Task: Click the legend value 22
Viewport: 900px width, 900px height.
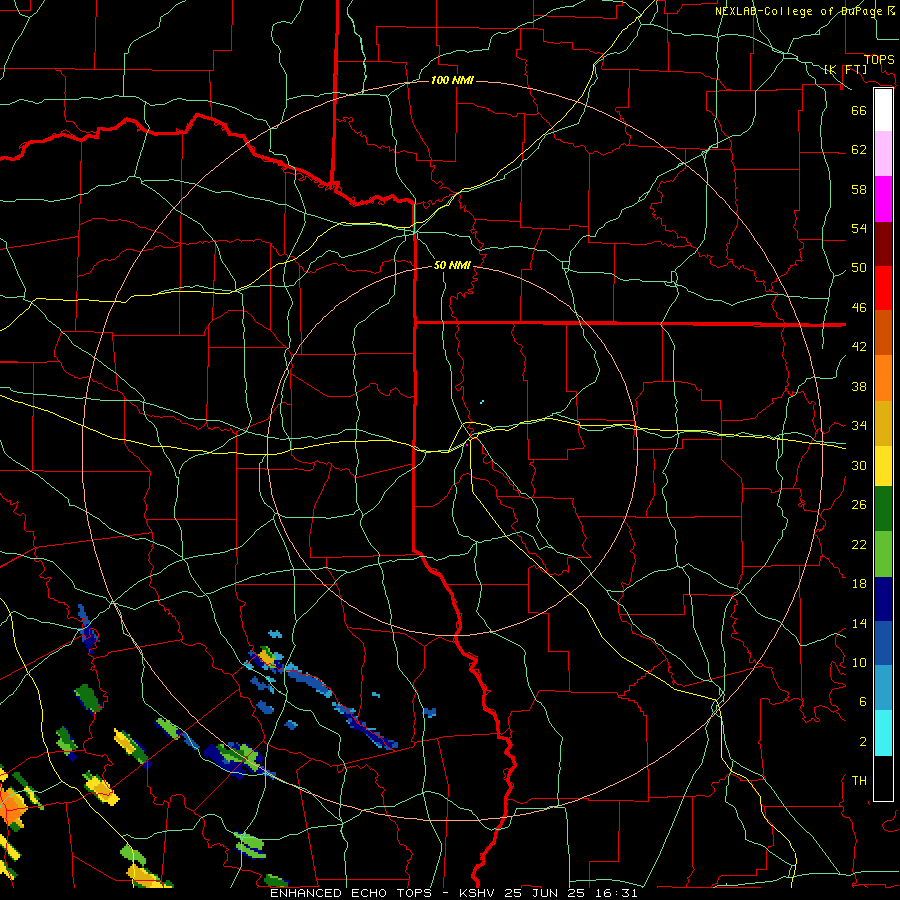Action: click(859, 544)
